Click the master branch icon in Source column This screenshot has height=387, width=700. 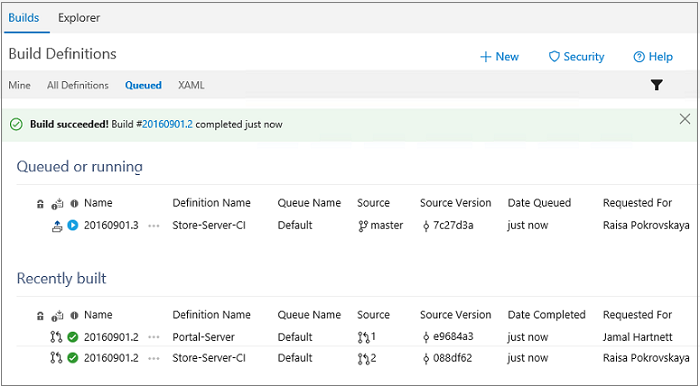point(362,226)
